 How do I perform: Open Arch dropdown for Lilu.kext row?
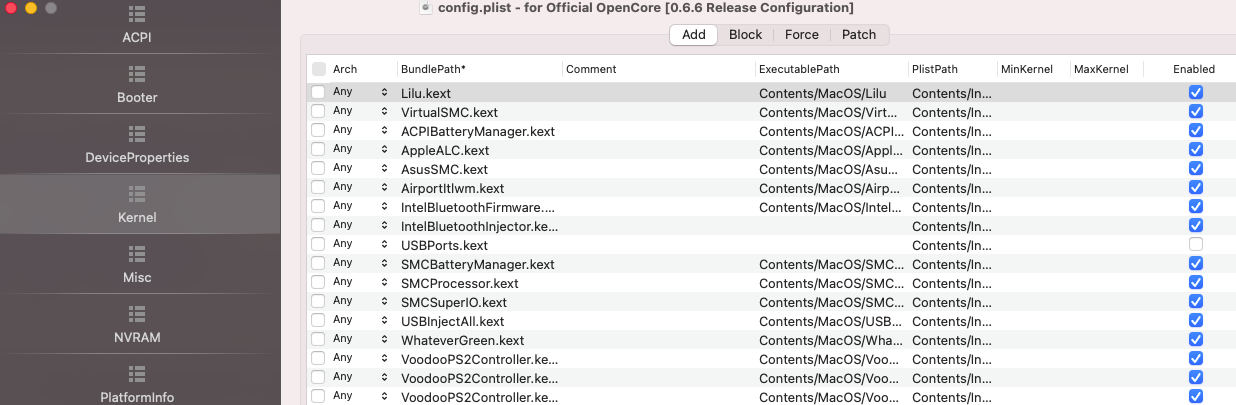(x=384, y=93)
